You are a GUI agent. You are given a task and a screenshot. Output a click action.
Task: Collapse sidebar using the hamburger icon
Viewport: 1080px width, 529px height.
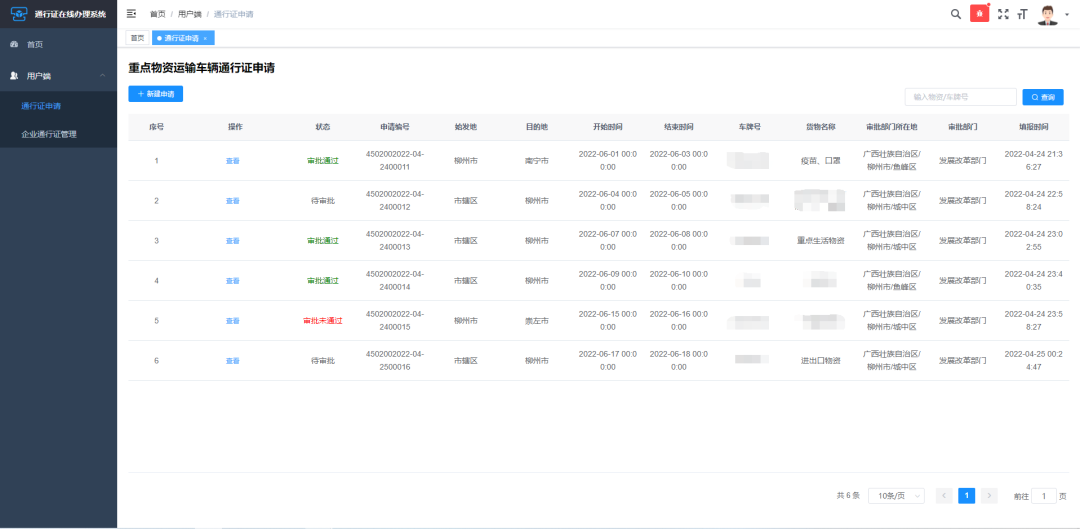(x=132, y=14)
